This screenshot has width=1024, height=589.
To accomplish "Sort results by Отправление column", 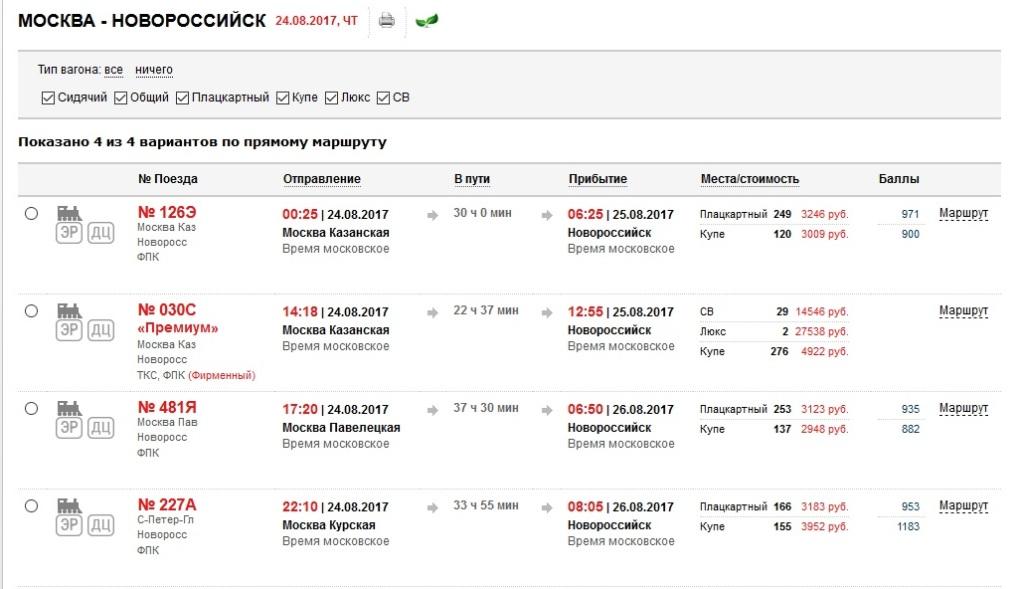I will click(x=321, y=179).
